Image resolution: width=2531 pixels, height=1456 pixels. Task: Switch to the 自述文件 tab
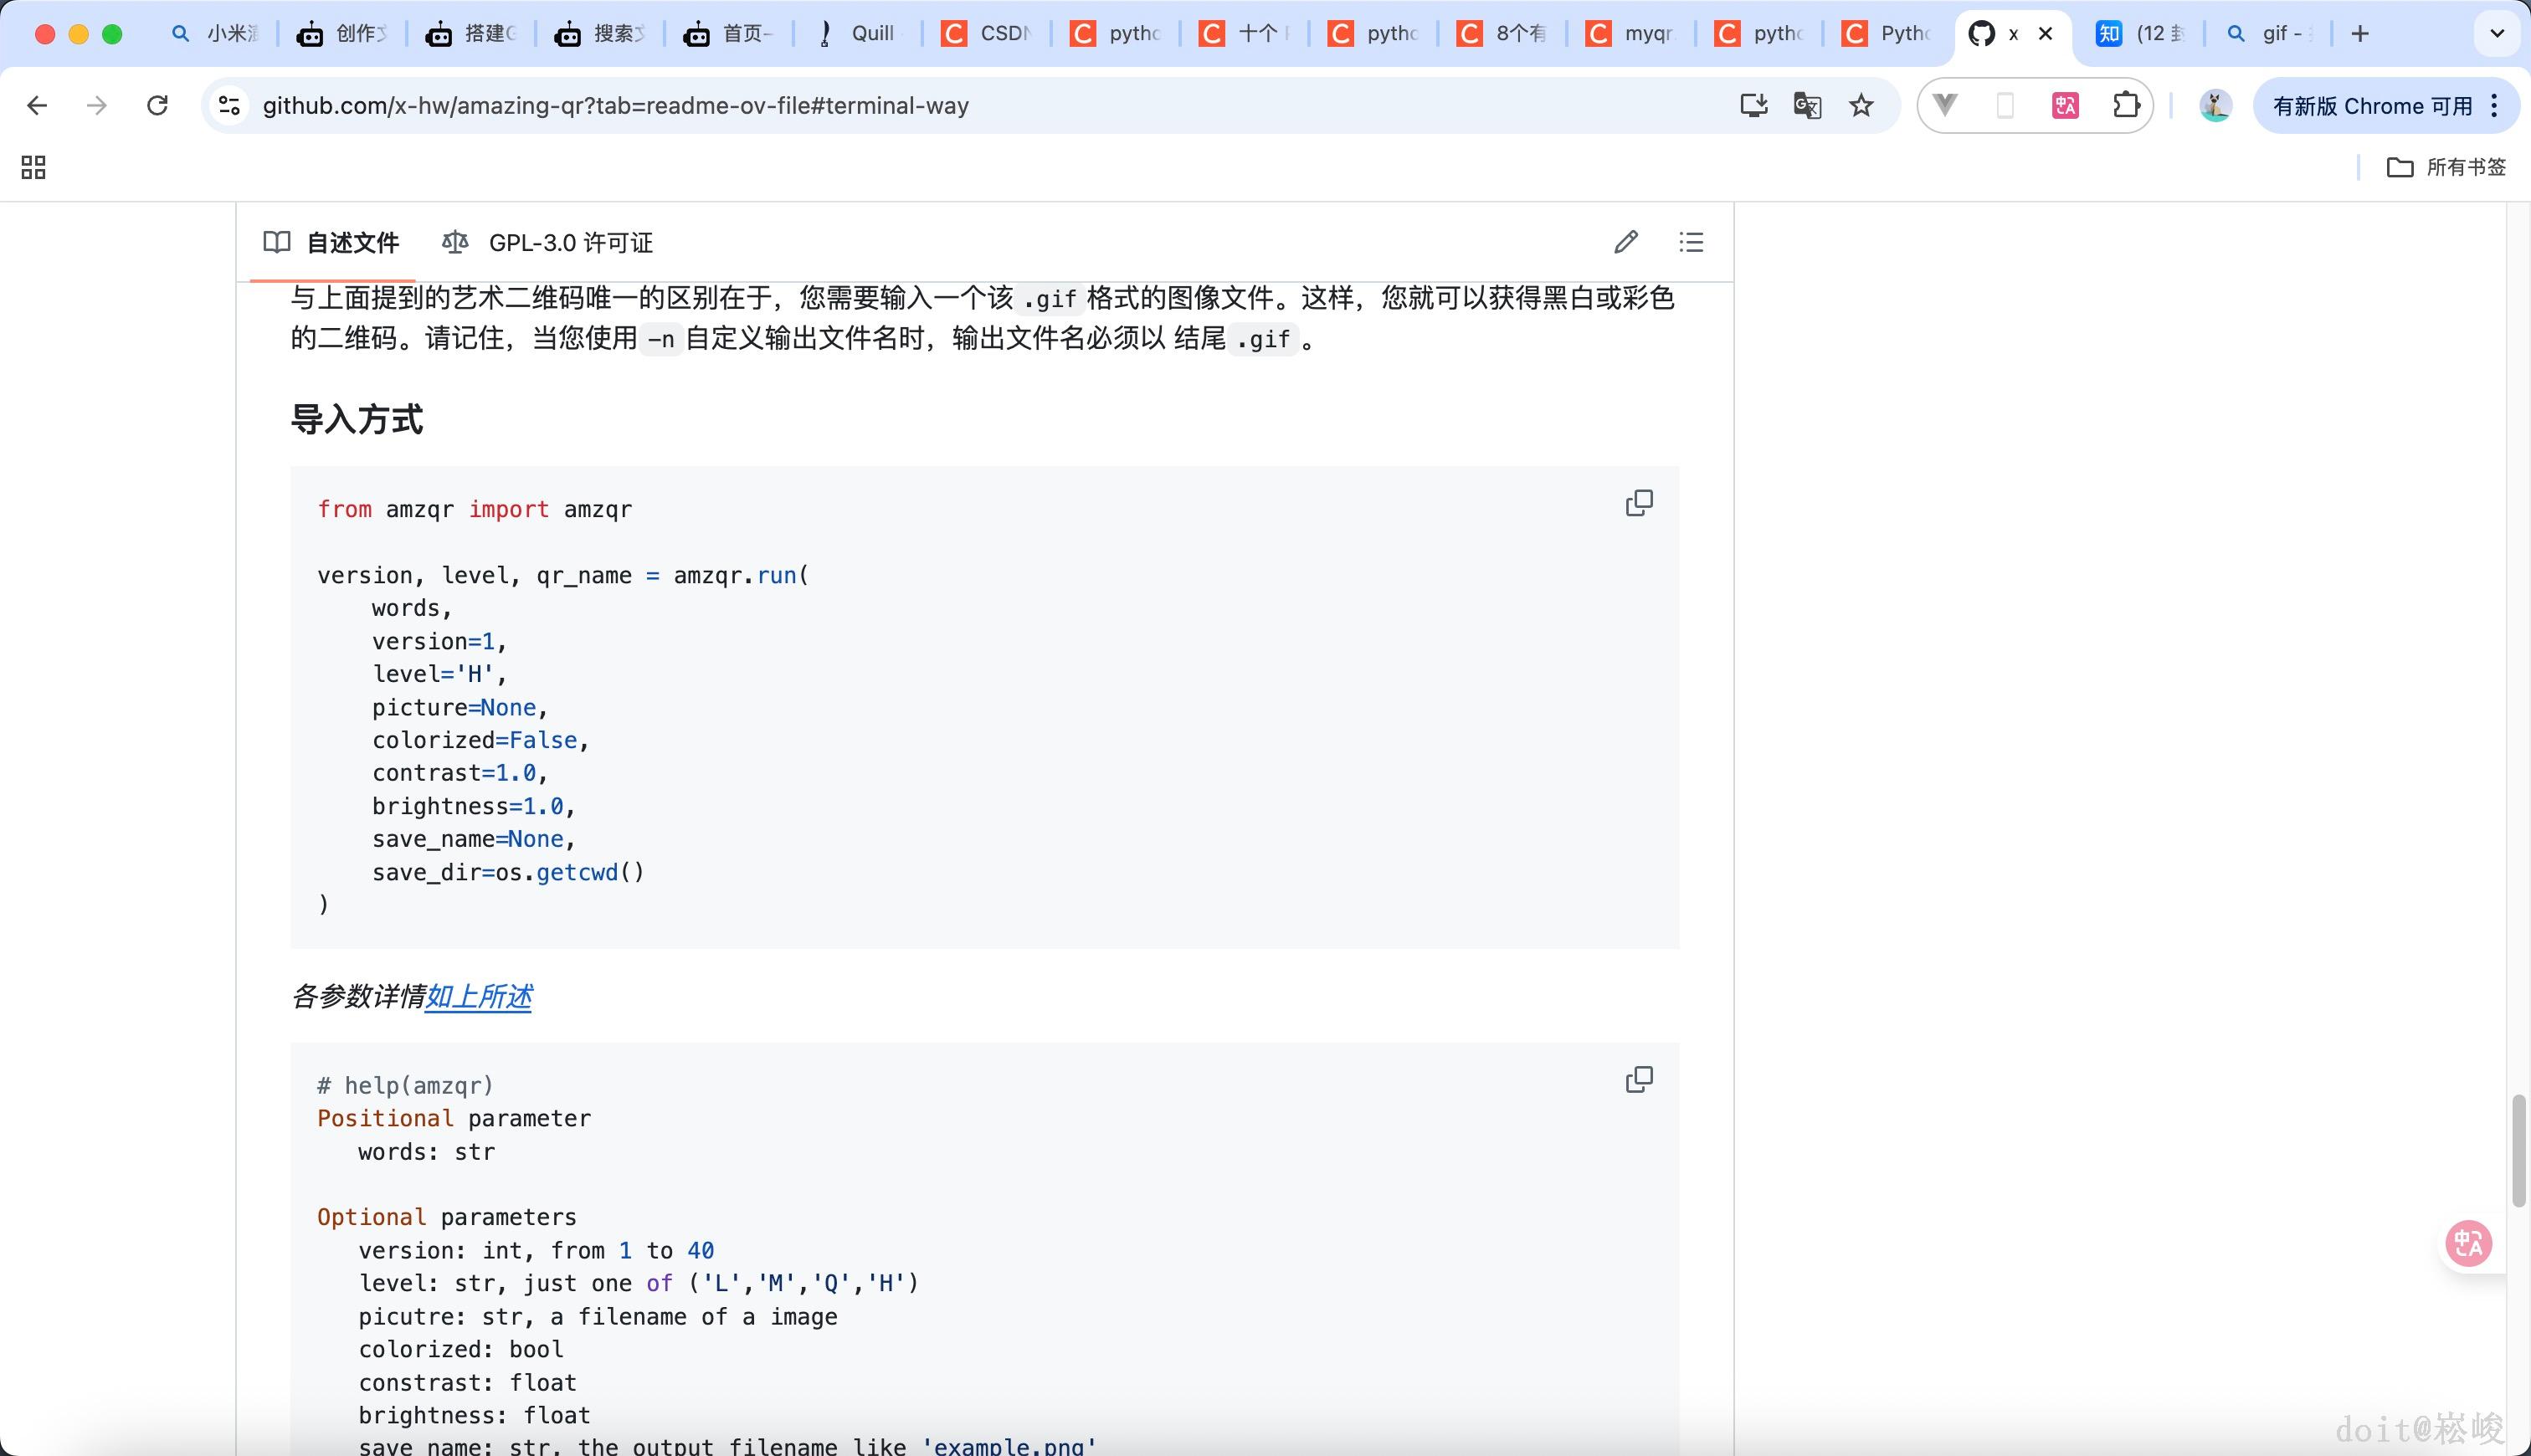[352, 242]
